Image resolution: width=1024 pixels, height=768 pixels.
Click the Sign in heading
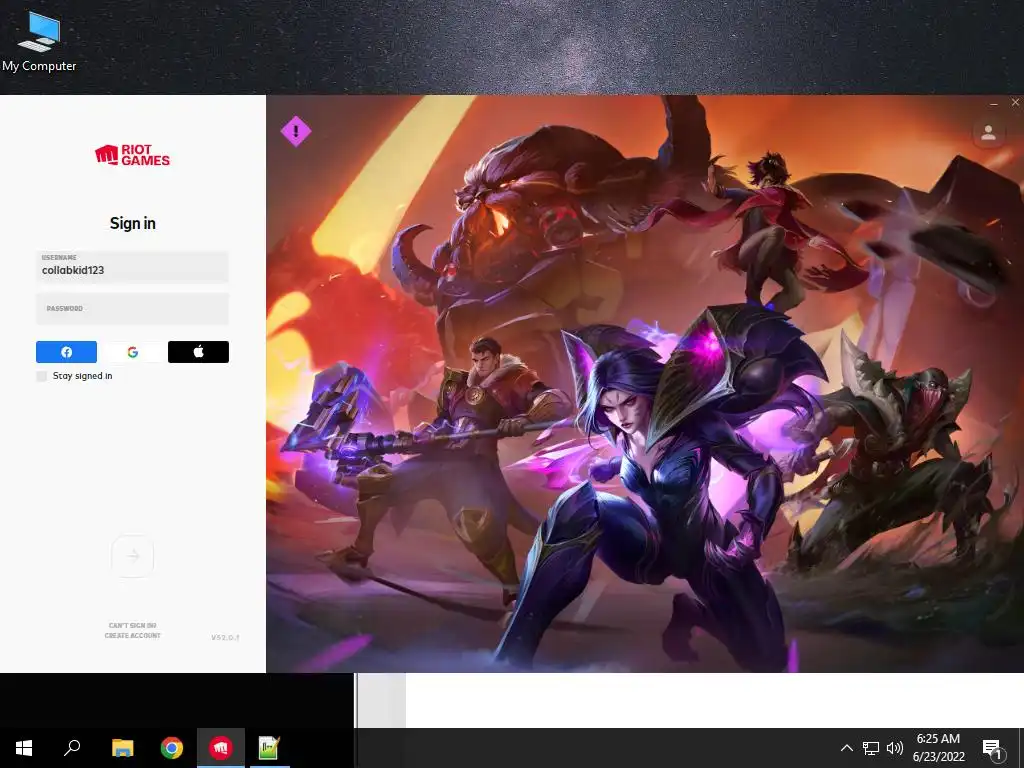(133, 223)
